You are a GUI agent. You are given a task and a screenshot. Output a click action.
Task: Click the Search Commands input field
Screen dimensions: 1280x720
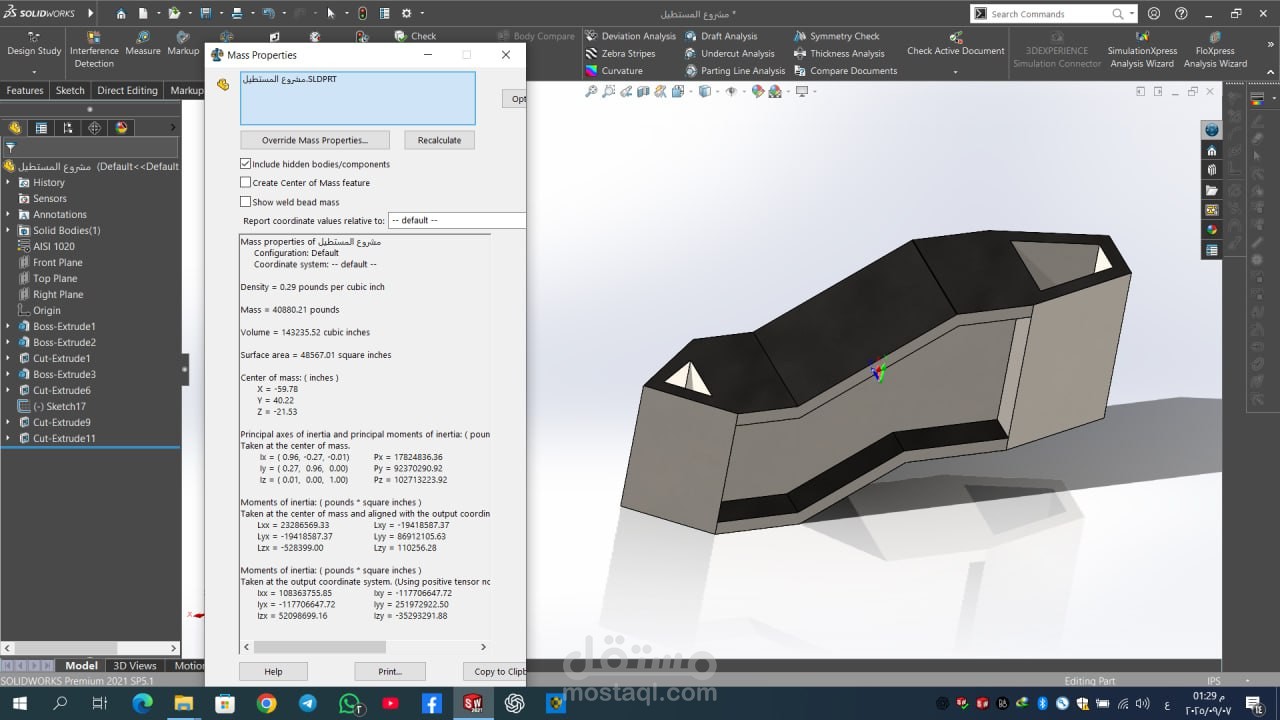[x=1050, y=14]
